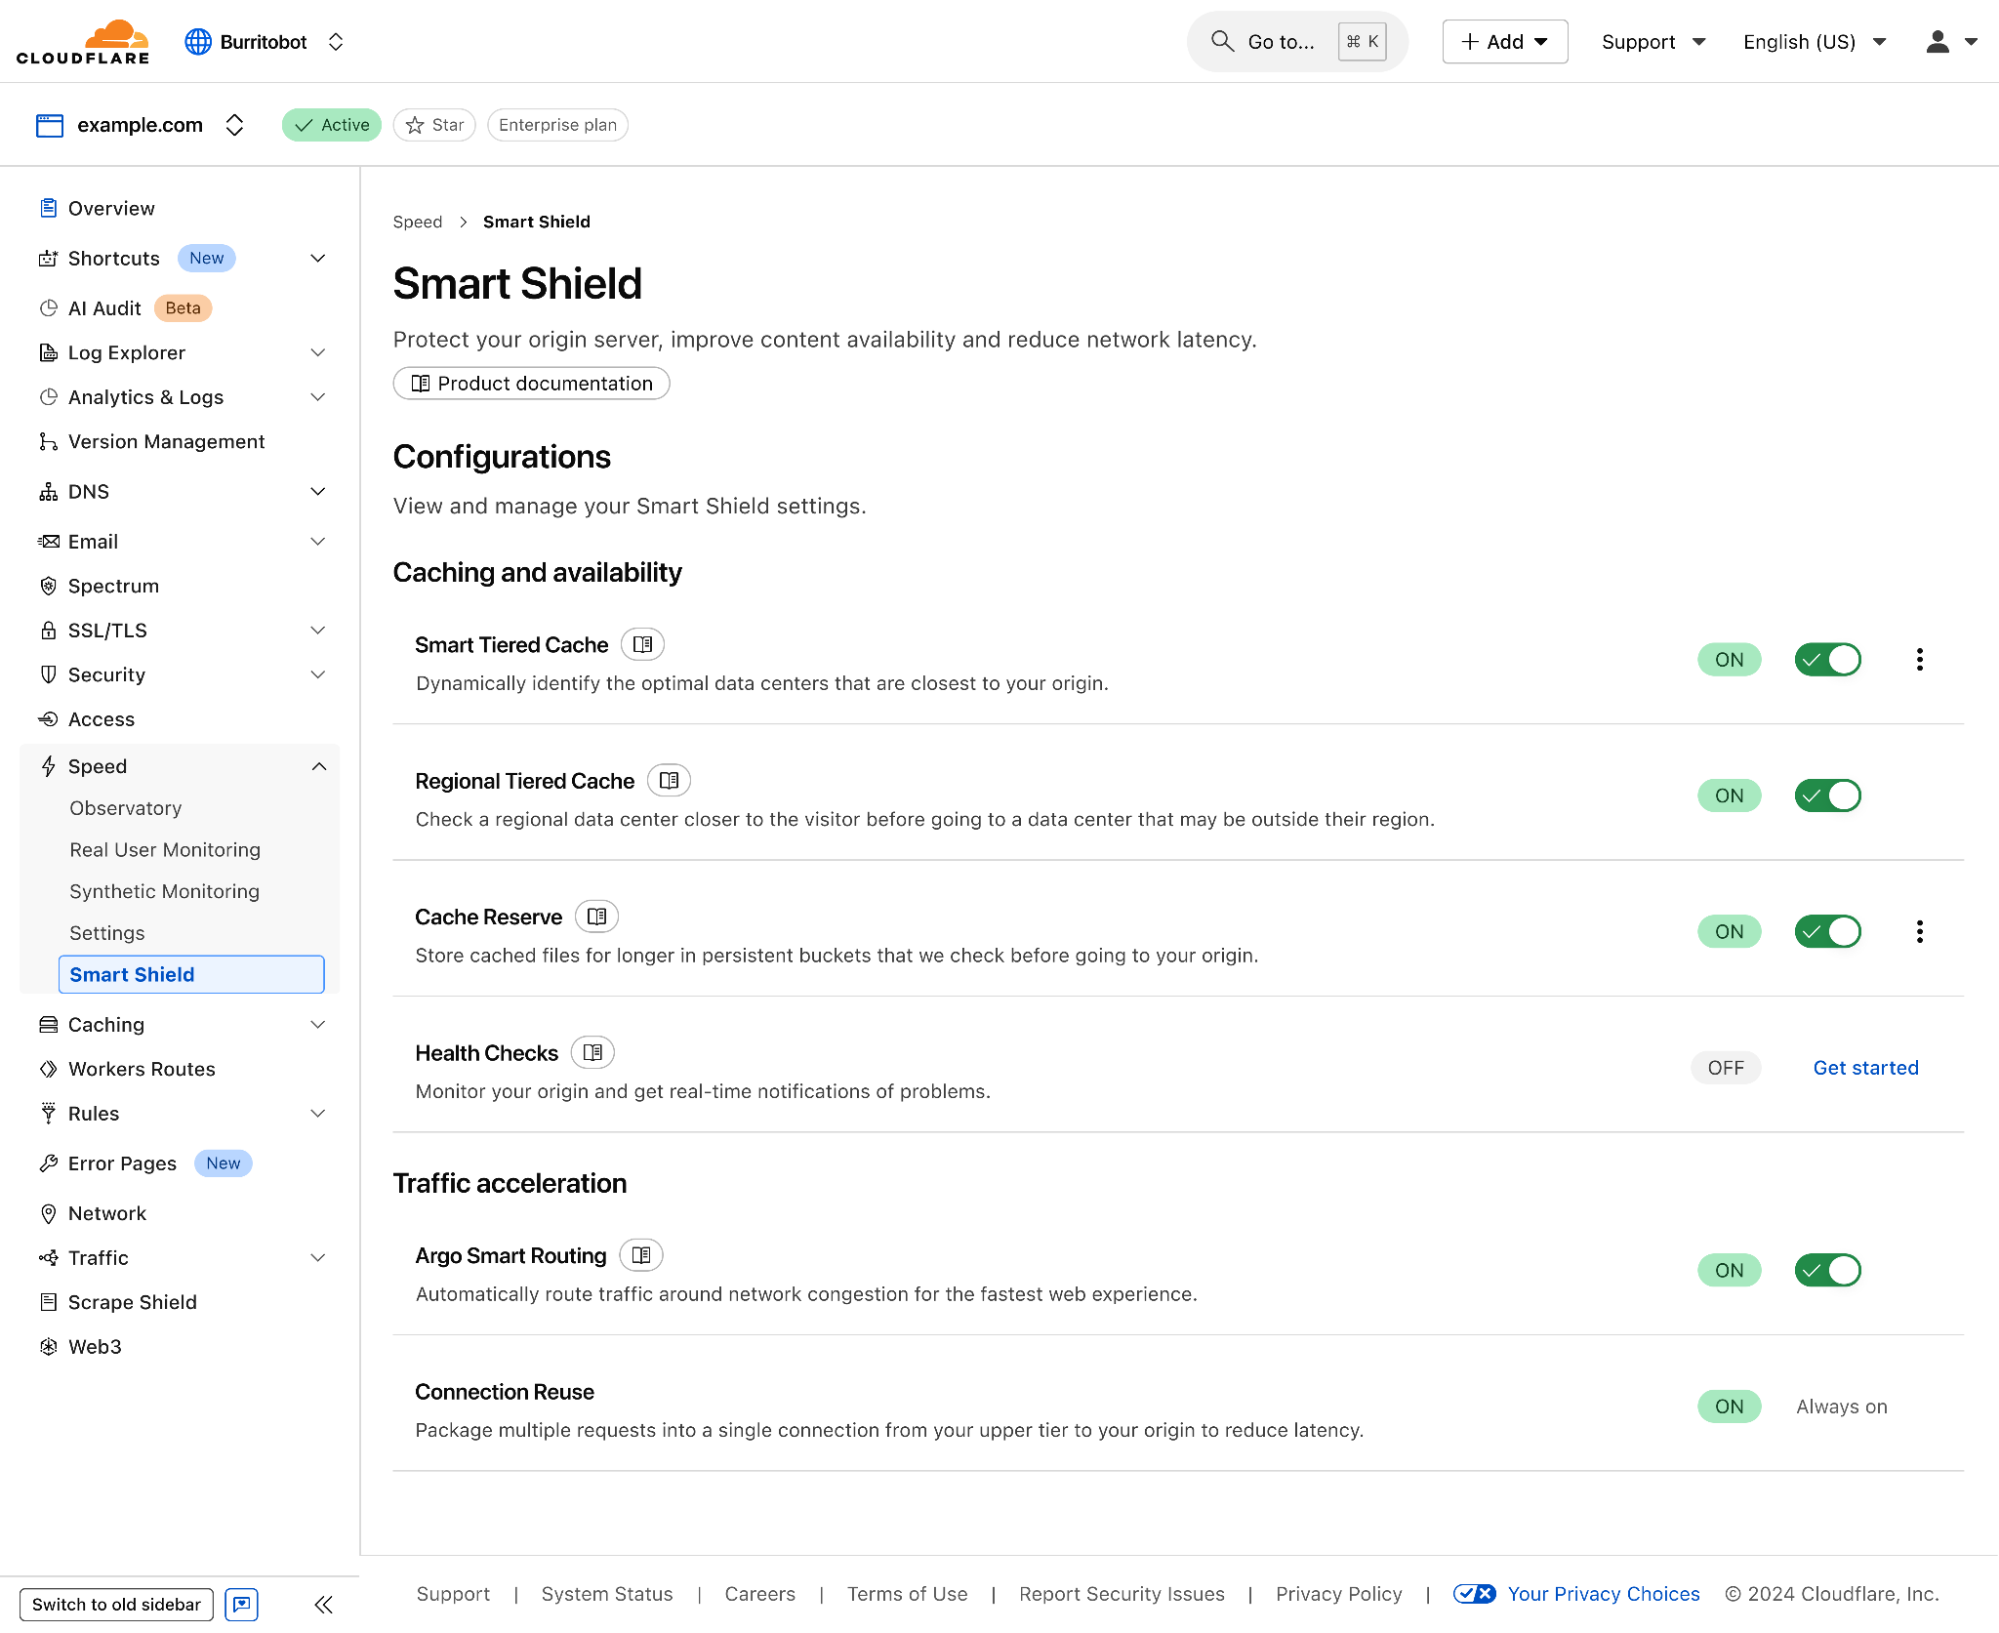Open Health Checks documentation book icon
The height and width of the screenshot is (1633, 1999).
click(592, 1053)
